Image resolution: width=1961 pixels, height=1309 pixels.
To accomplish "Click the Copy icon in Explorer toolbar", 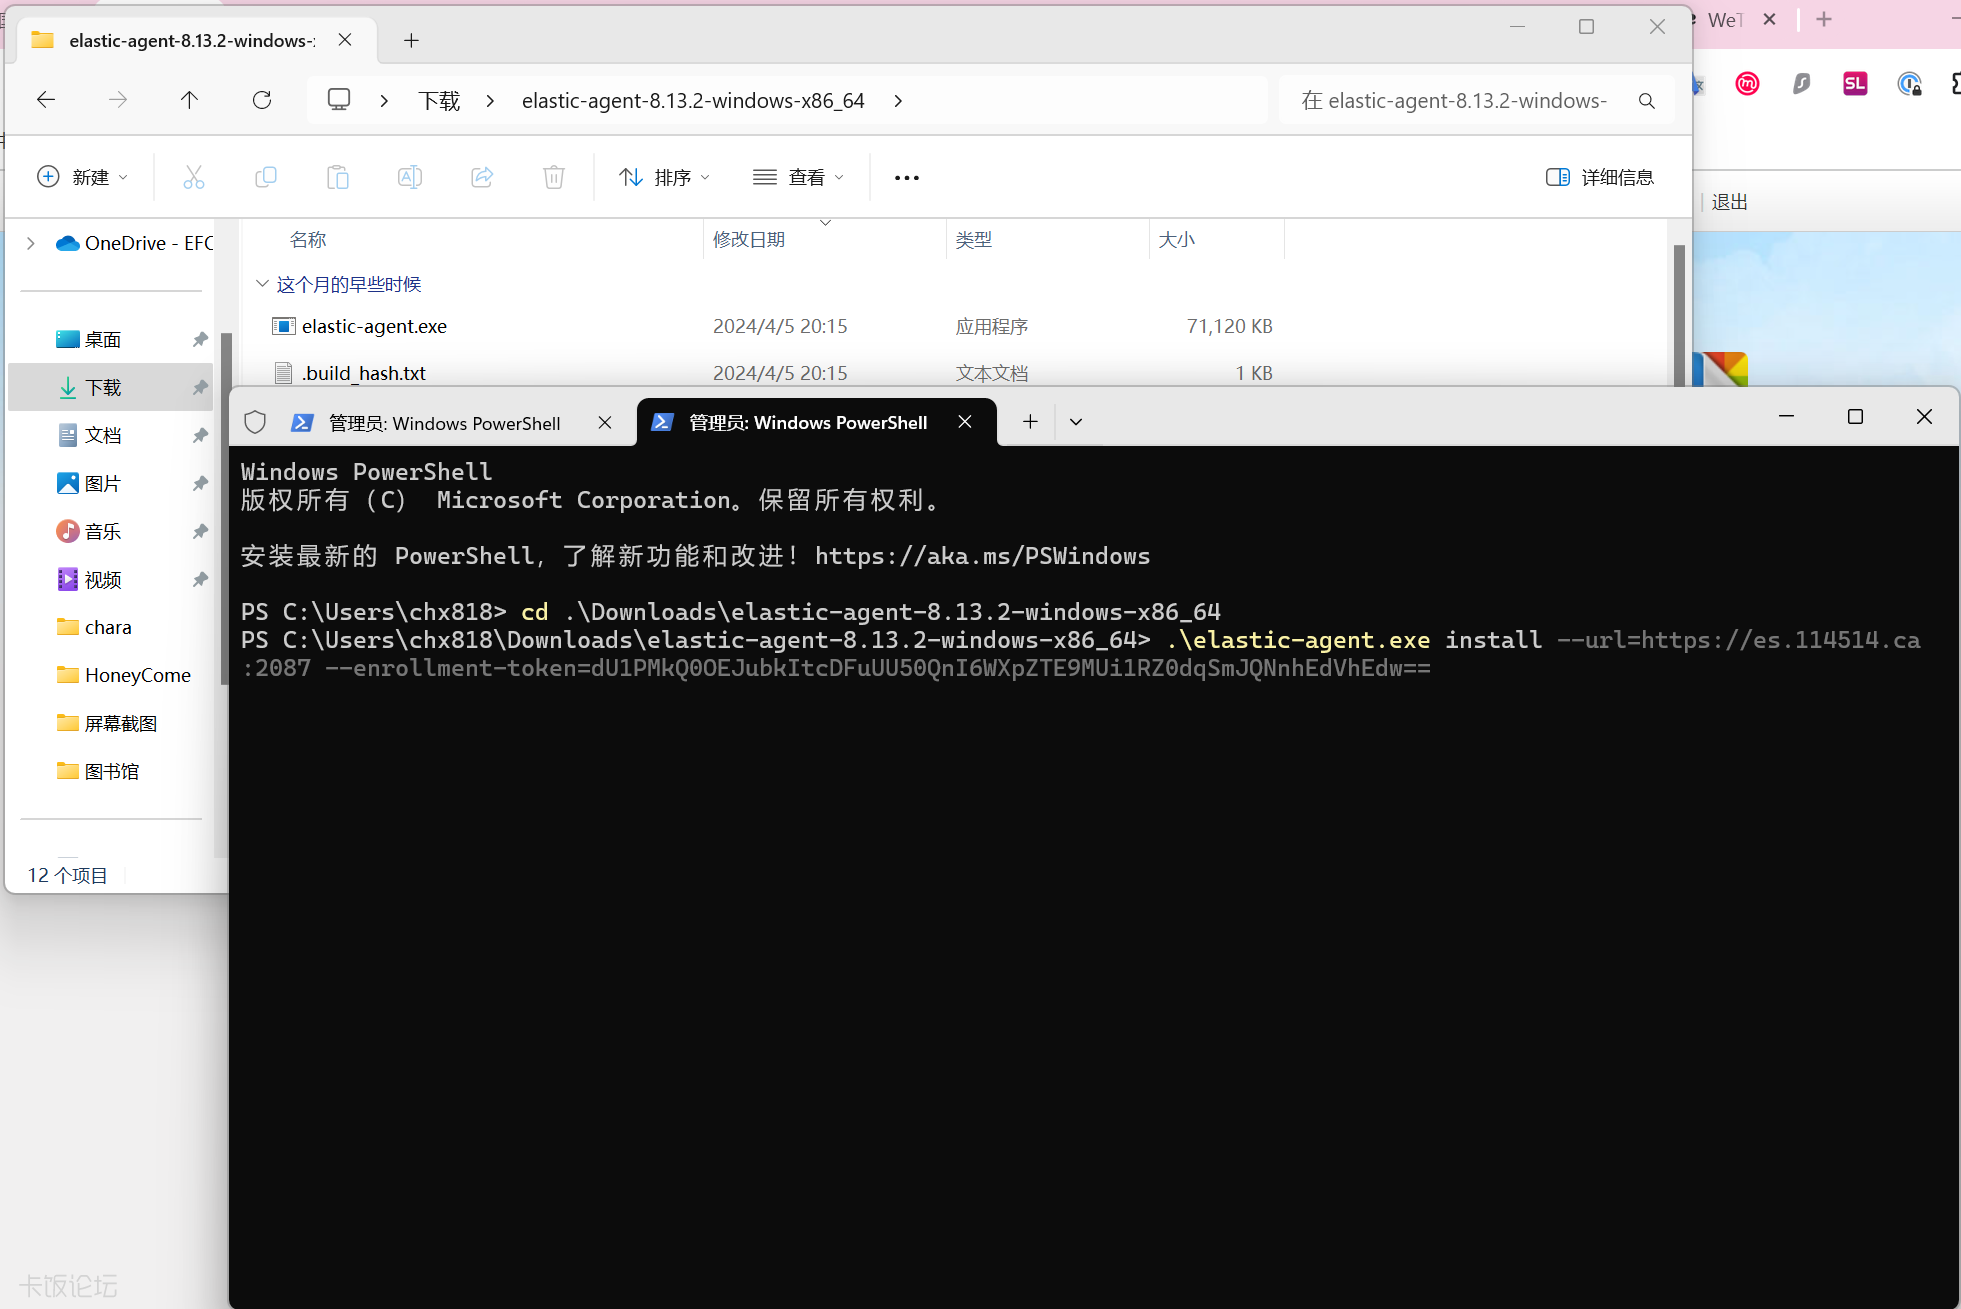I will (265, 177).
